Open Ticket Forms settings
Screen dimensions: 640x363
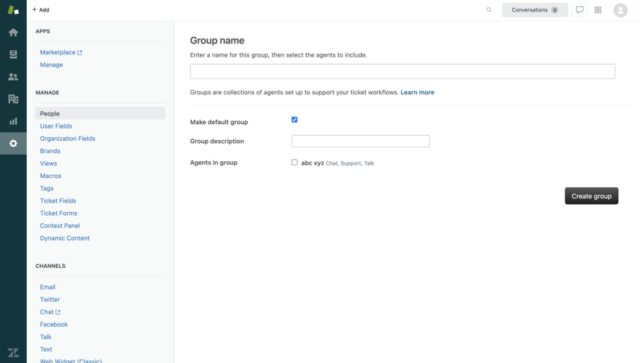pyautogui.click(x=58, y=213)
